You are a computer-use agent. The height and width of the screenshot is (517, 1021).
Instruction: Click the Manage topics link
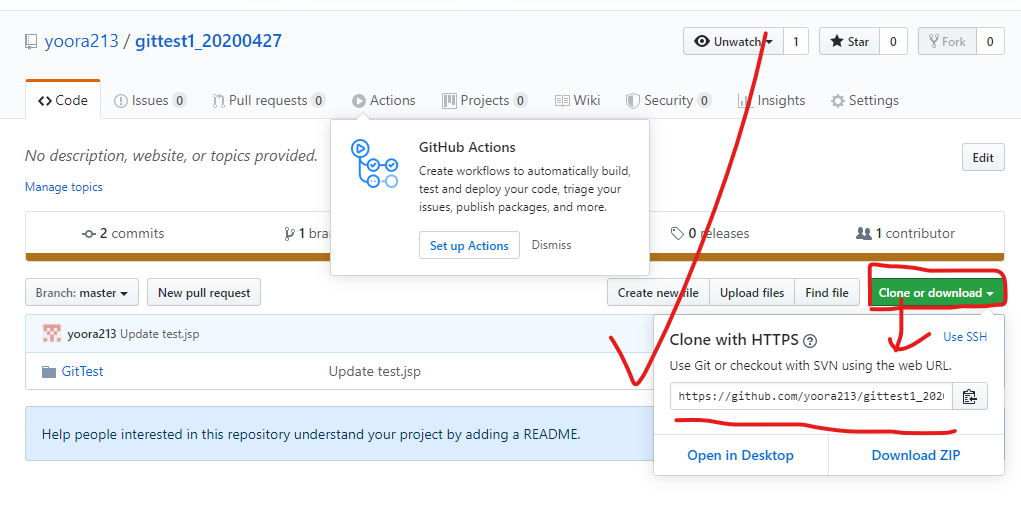[x=64, y=187]
